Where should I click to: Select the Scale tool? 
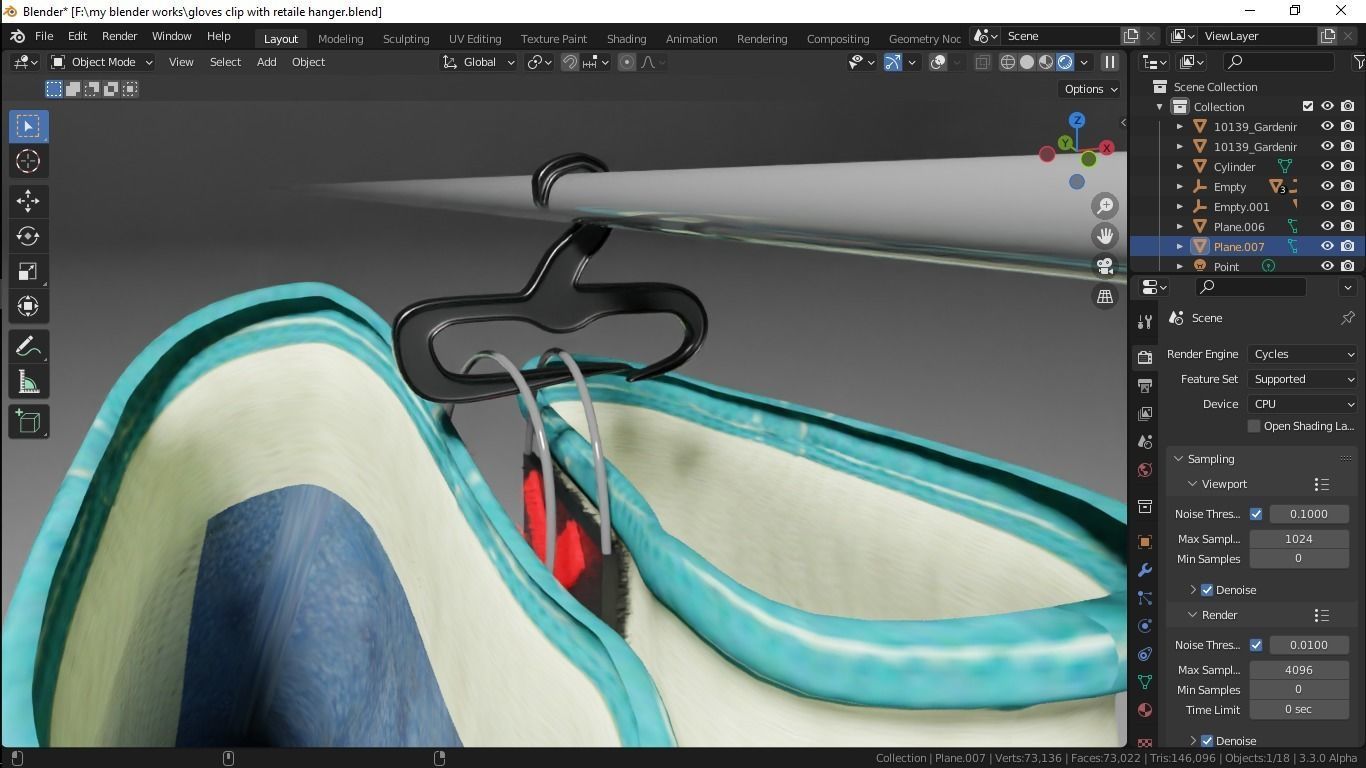point(28,271)
